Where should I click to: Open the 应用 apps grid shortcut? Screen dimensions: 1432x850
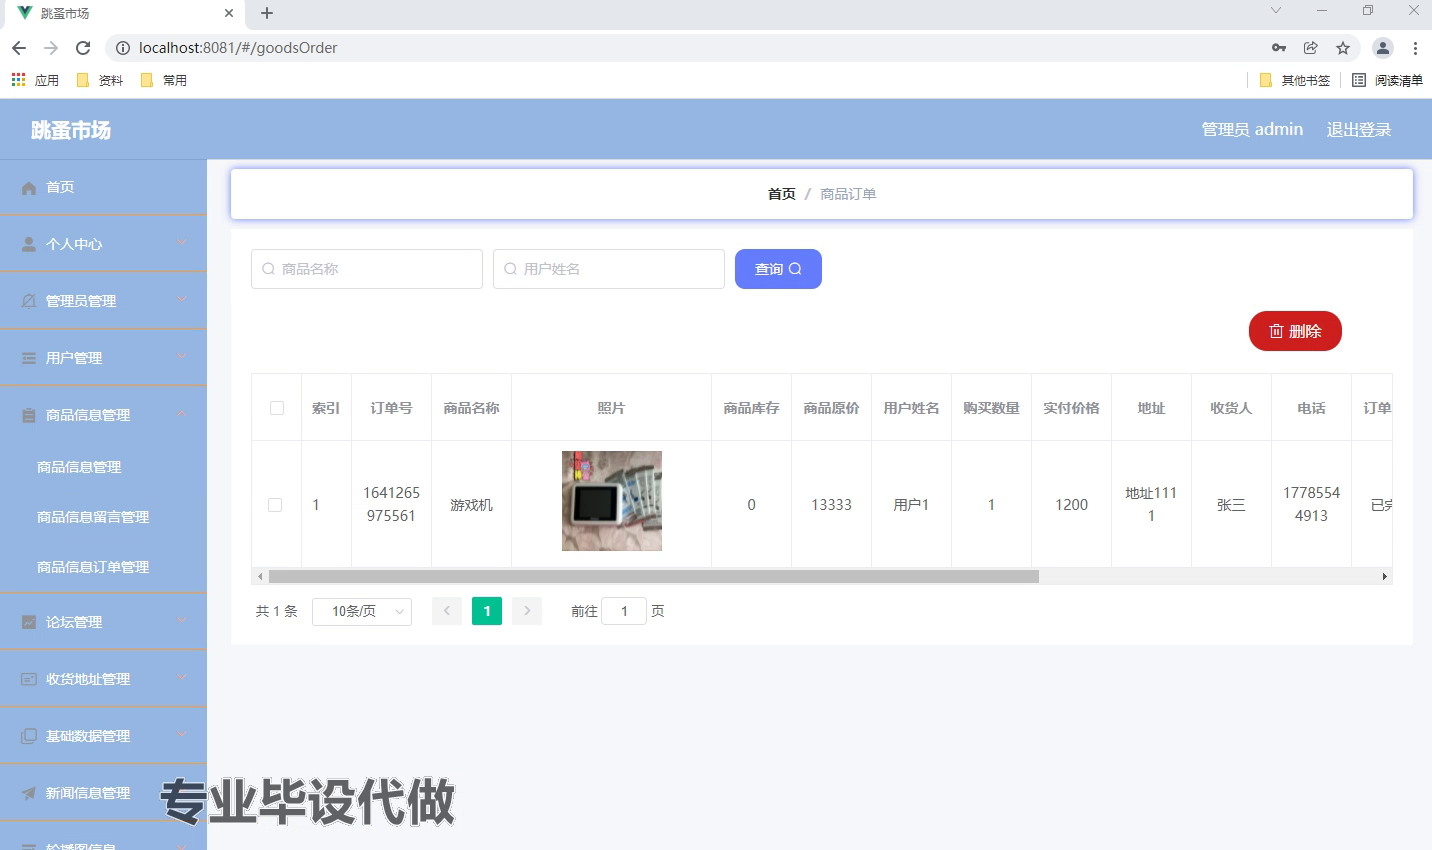coord(35,80)
